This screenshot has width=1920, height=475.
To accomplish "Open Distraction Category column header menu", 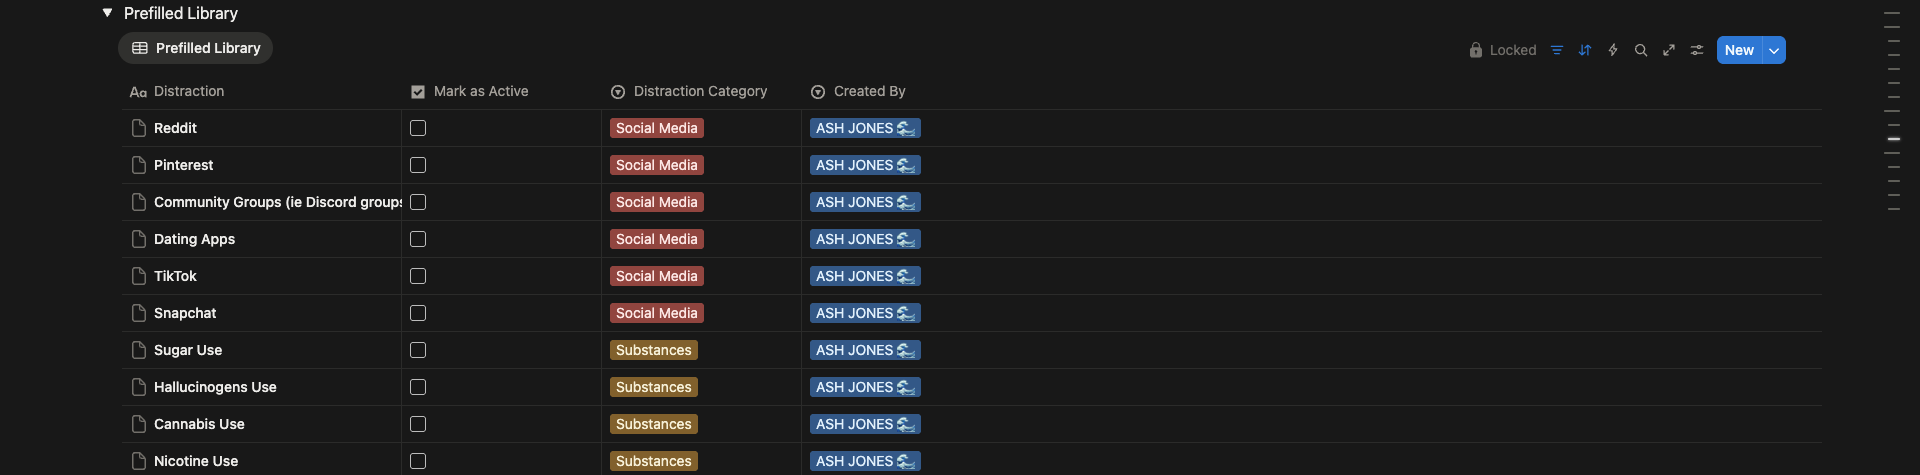I will (x=700, y=91).
